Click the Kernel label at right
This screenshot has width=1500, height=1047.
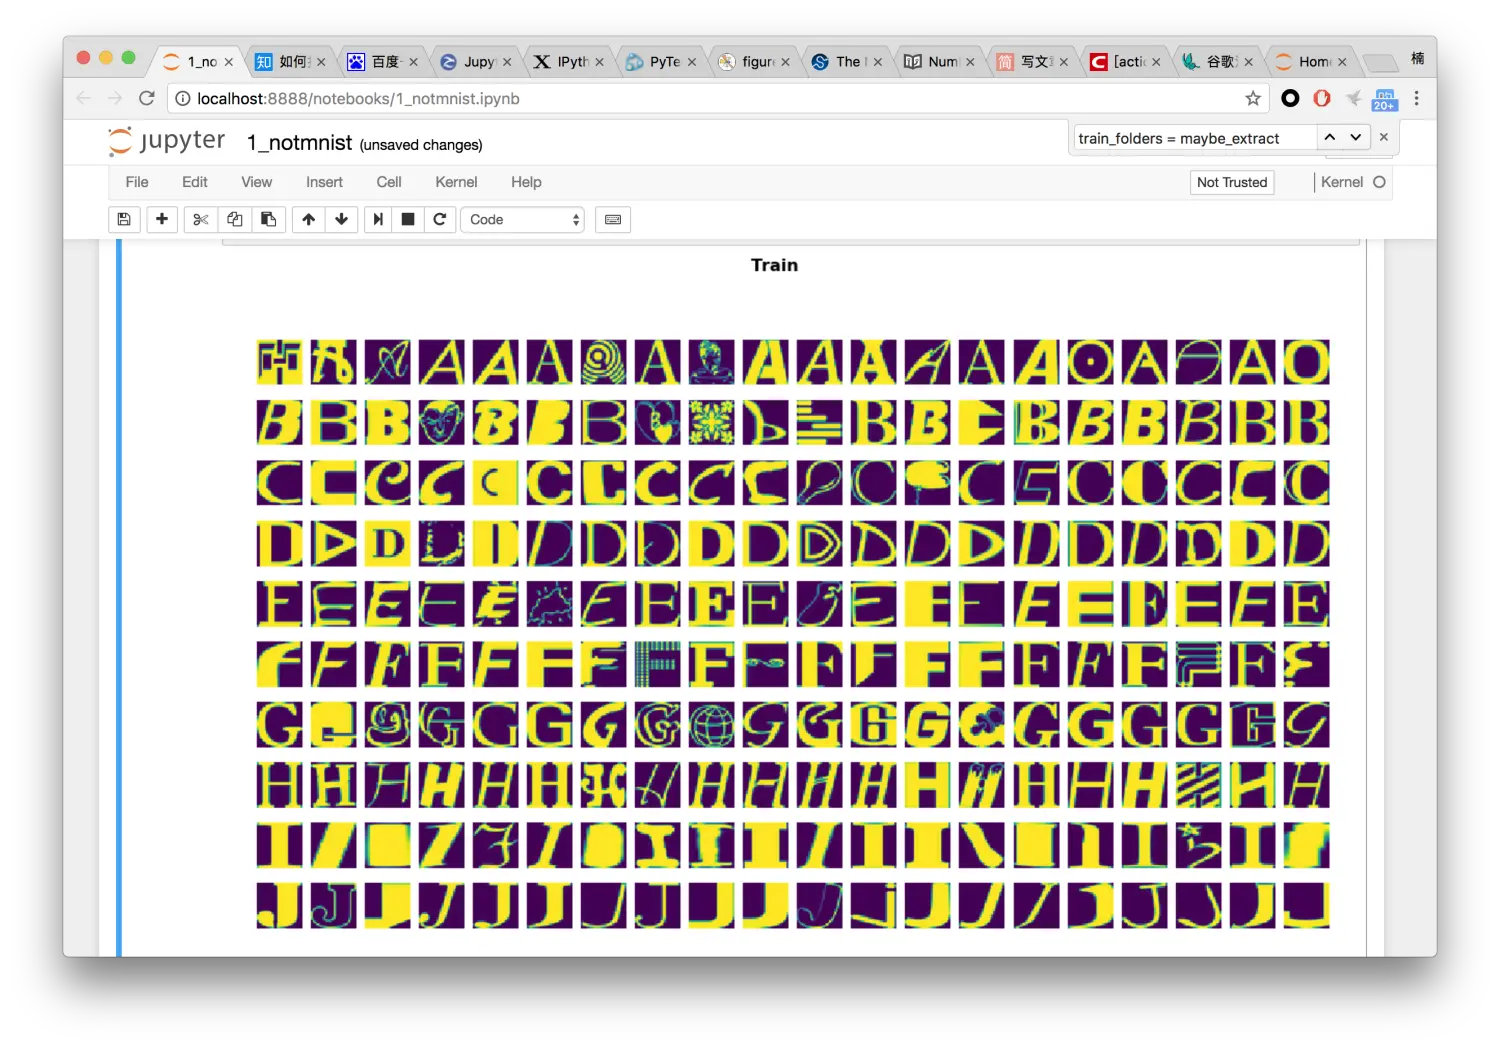click(x=1342, y=182)
